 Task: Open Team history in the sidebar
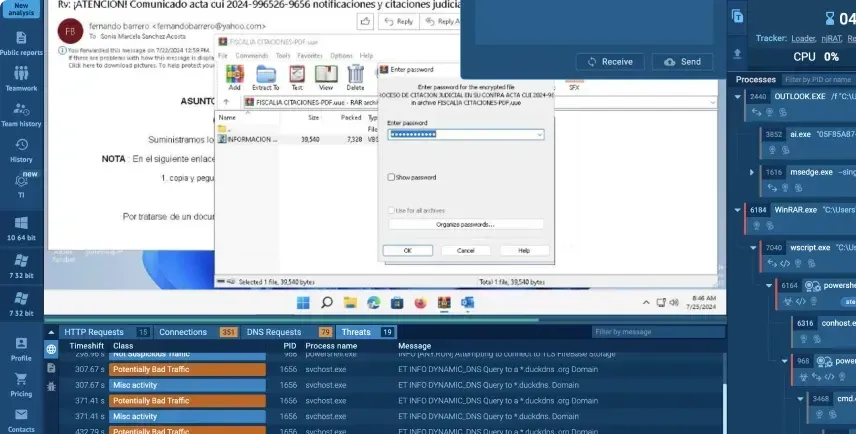(21, 115)
